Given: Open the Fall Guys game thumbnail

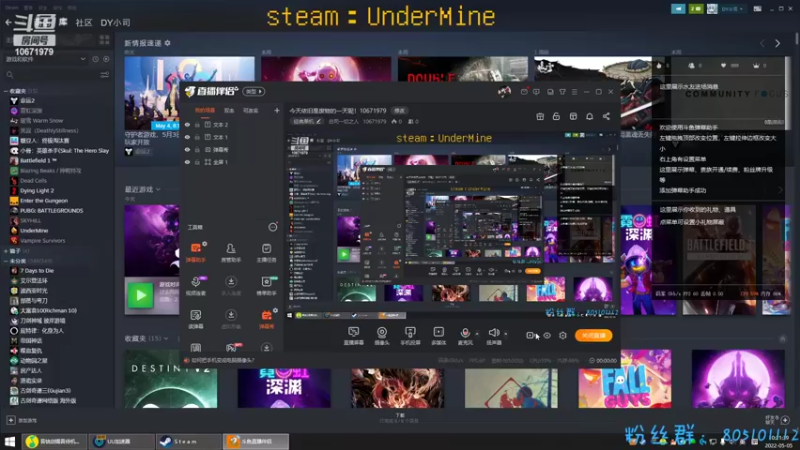Looking at the screenshot, I should [x=624, y=379].
